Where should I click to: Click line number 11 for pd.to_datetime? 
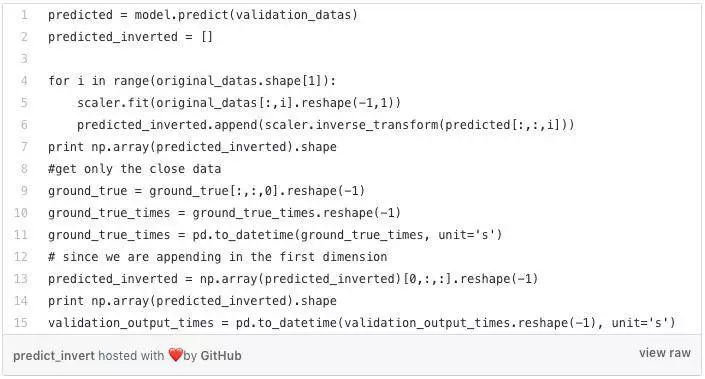point(21,235)
